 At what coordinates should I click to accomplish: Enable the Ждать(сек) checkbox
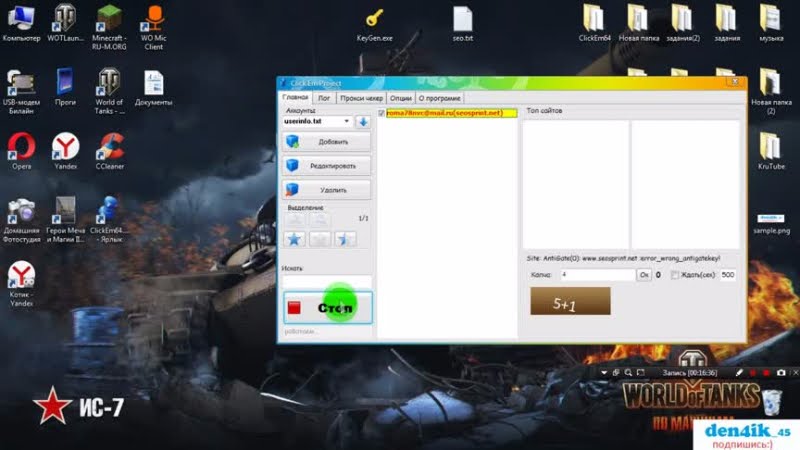[674, 275]
